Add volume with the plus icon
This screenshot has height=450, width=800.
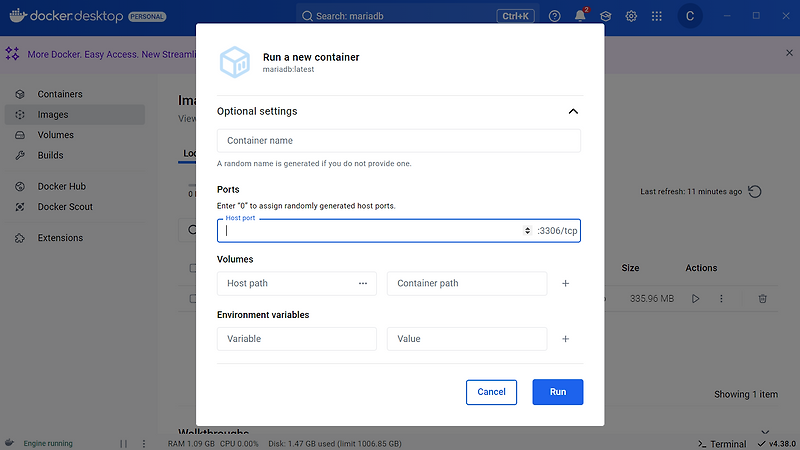565,283
